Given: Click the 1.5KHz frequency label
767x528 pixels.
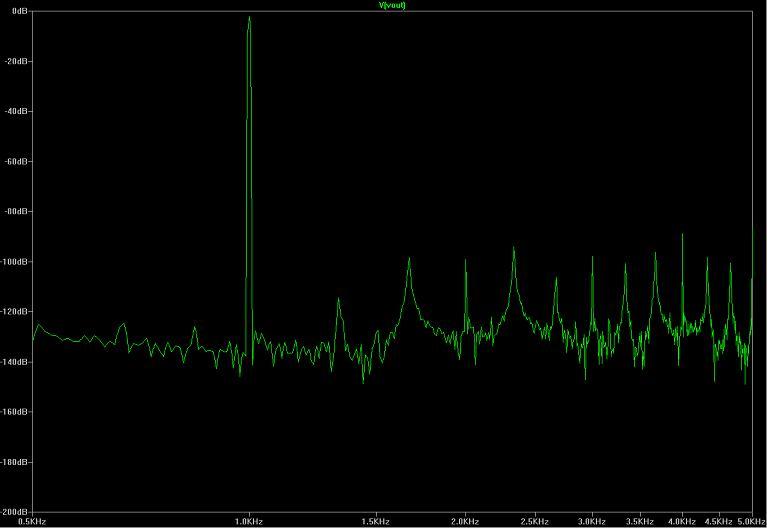Looking at the screenshot, I should coord(376,522).
